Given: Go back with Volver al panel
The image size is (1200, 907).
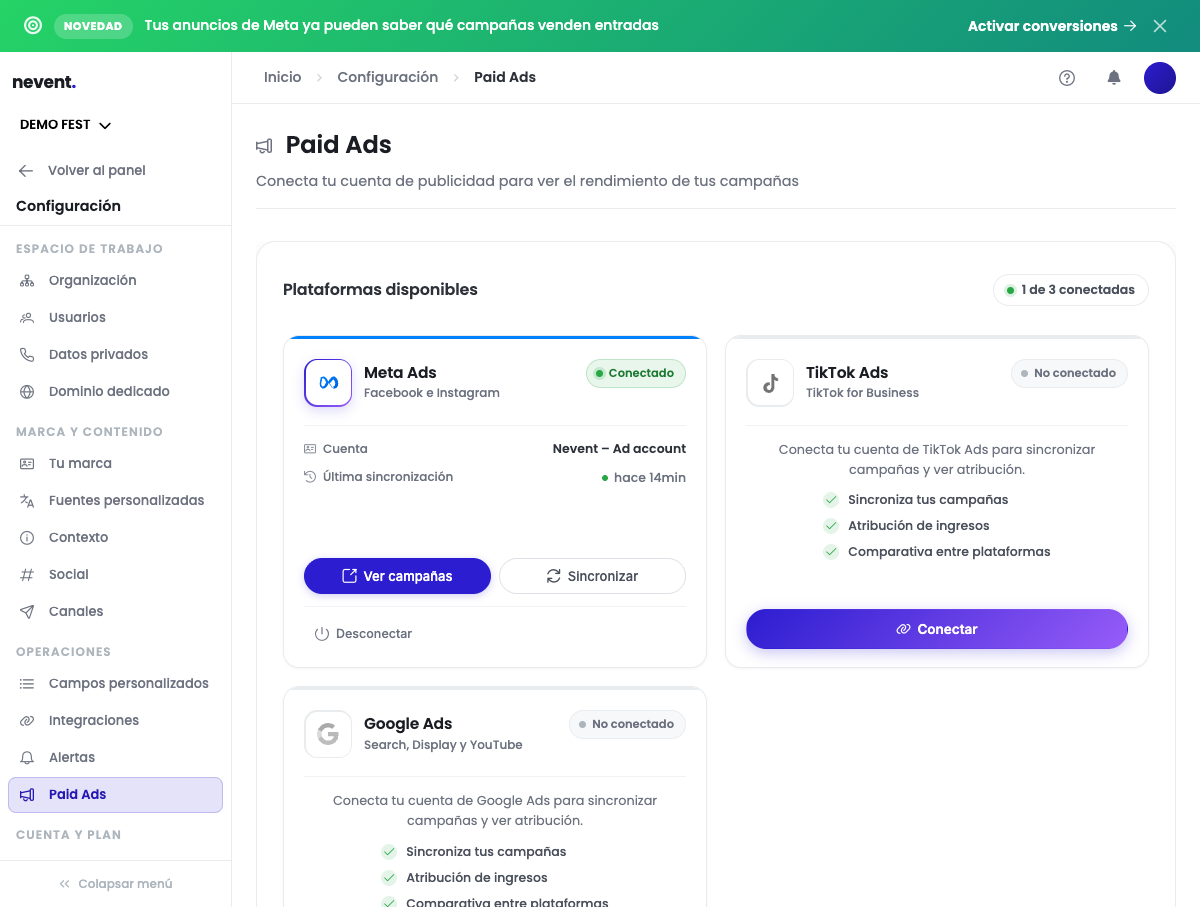Looking at the screenshot, I should (83, 171).
